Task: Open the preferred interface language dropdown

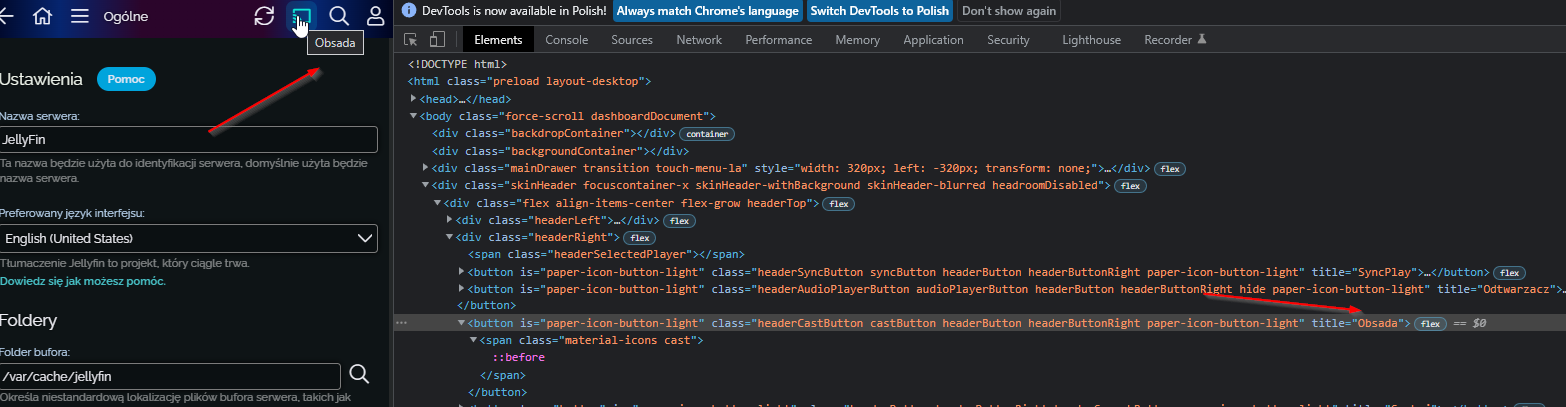Action: [x=188, y=238]
